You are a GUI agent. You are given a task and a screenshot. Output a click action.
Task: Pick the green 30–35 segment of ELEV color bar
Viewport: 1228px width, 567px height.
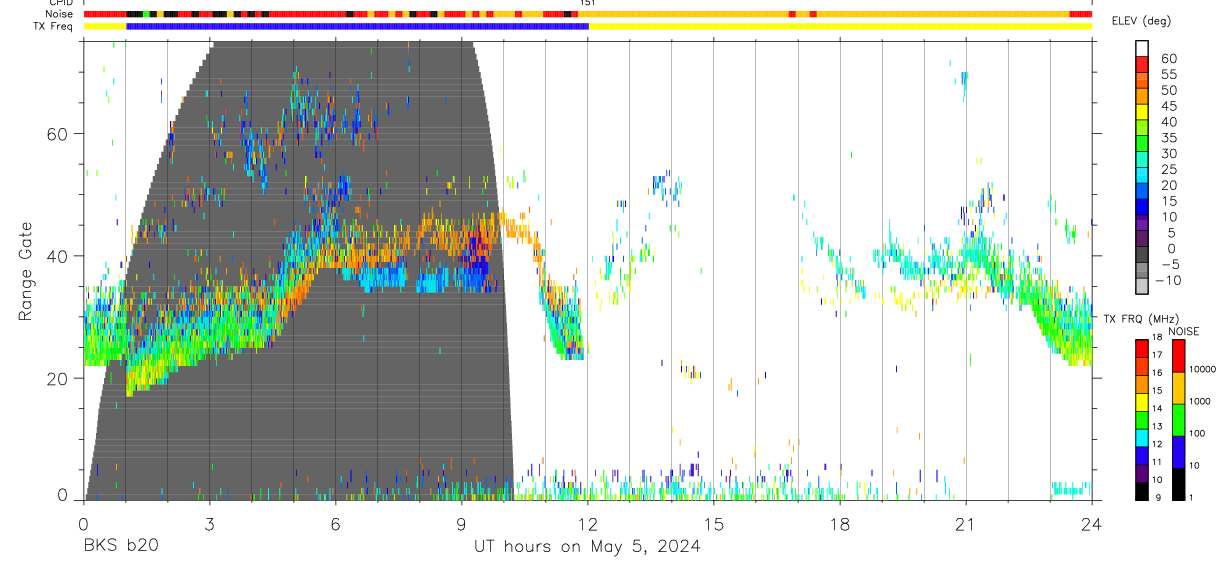pyautogui.click(x=1142, y=144)
